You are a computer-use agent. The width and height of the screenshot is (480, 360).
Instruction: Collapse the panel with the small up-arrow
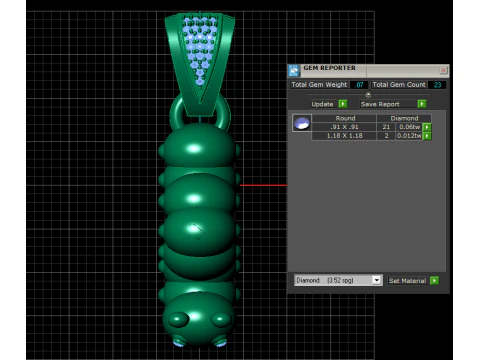368,94
